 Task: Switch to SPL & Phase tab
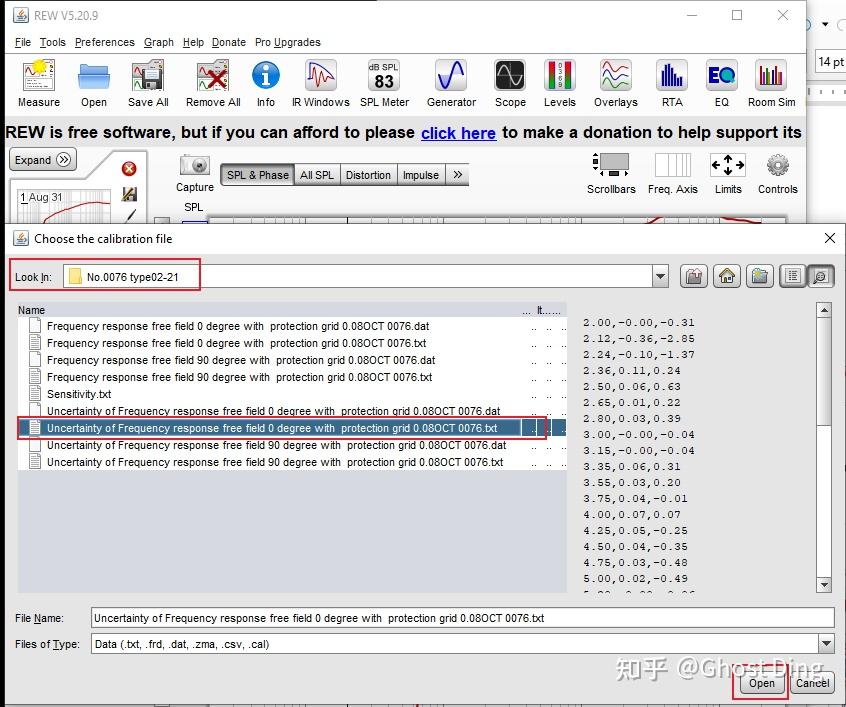point(257,175)
